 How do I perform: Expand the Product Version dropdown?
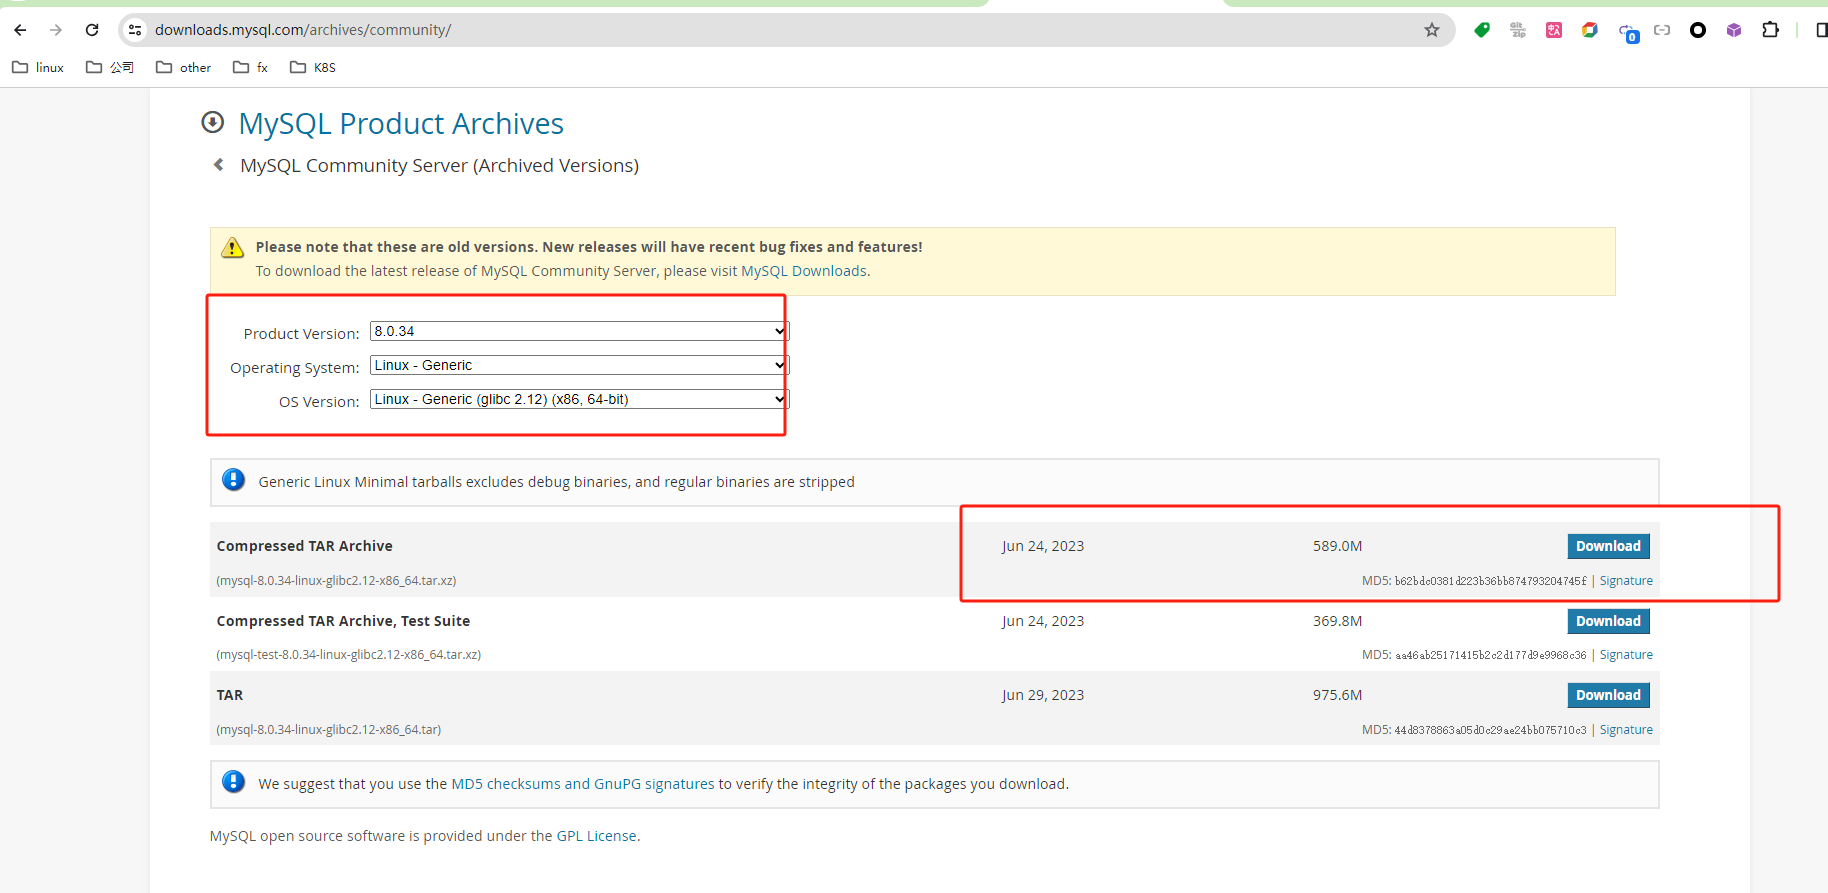[x=579, y=331]
